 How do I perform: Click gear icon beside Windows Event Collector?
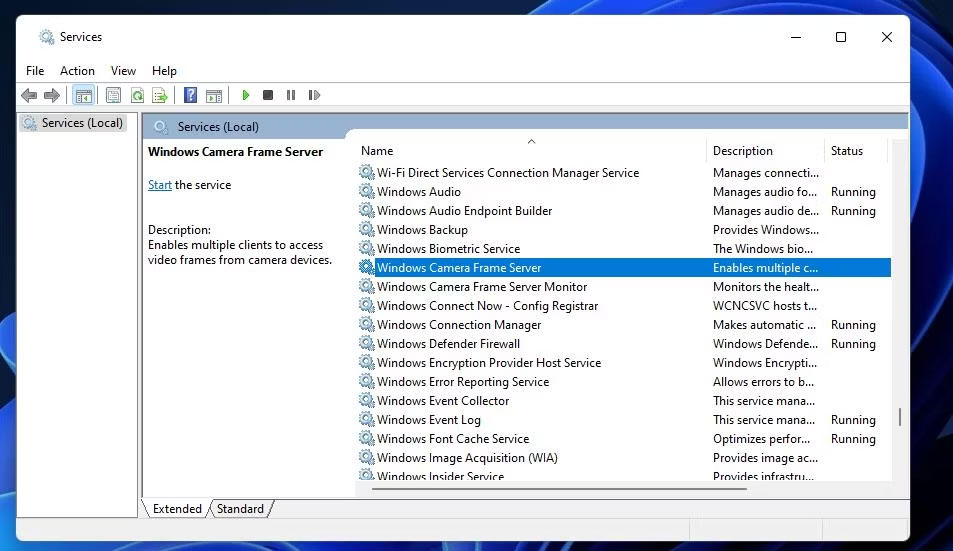(366, 400)
